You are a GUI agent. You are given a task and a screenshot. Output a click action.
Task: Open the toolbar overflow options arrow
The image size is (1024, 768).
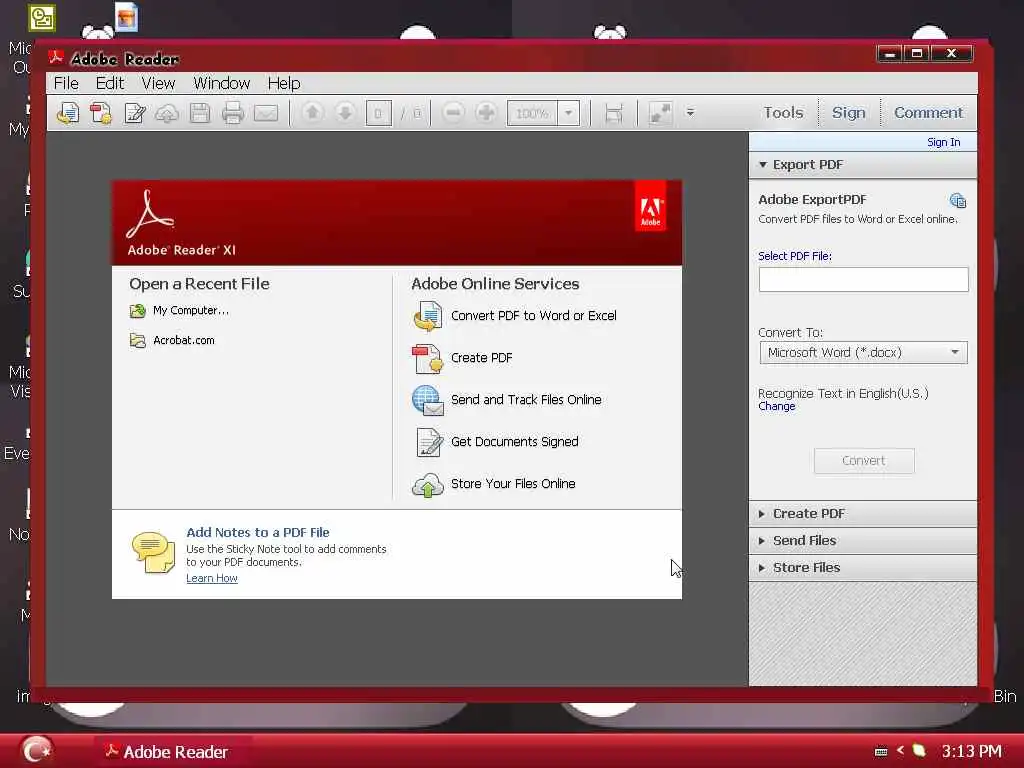(x=690, y=113)
